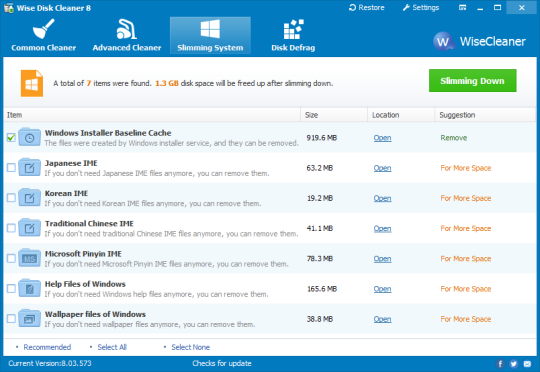Click the green Slimming Down button

(472, 81)
